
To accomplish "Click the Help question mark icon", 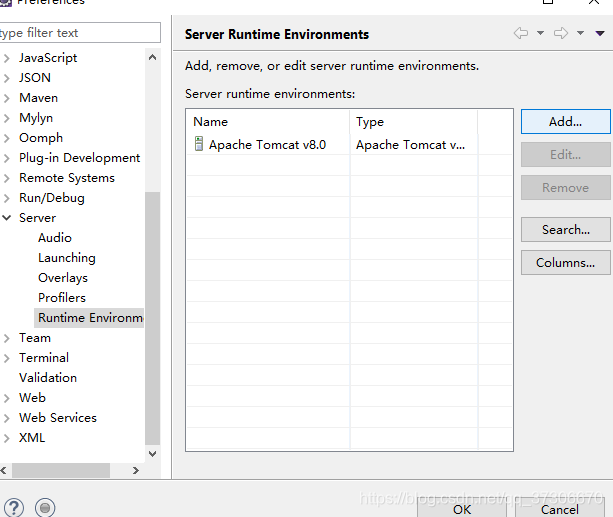I will coord(14,508).
